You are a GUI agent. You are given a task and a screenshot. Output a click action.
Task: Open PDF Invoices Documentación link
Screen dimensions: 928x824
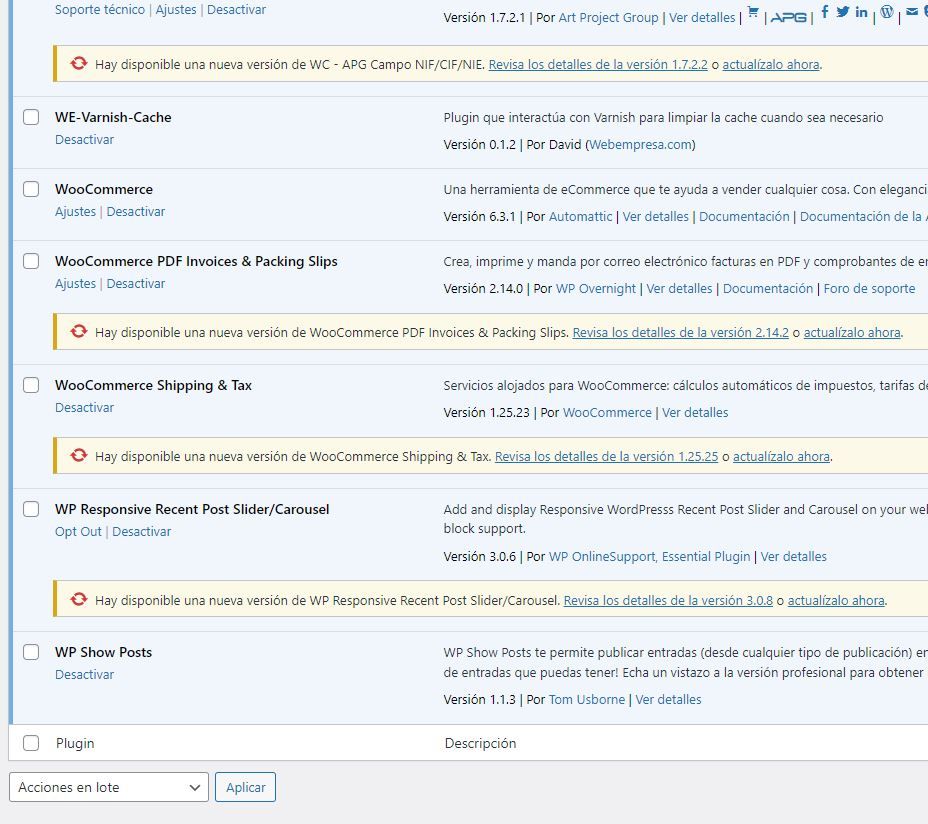(768, 289)
